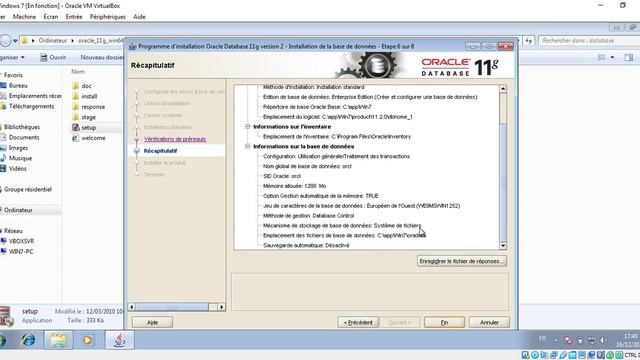Open Musique library in sidebar
This screenshot has height=360, width=640.
(x=16, y=158)
